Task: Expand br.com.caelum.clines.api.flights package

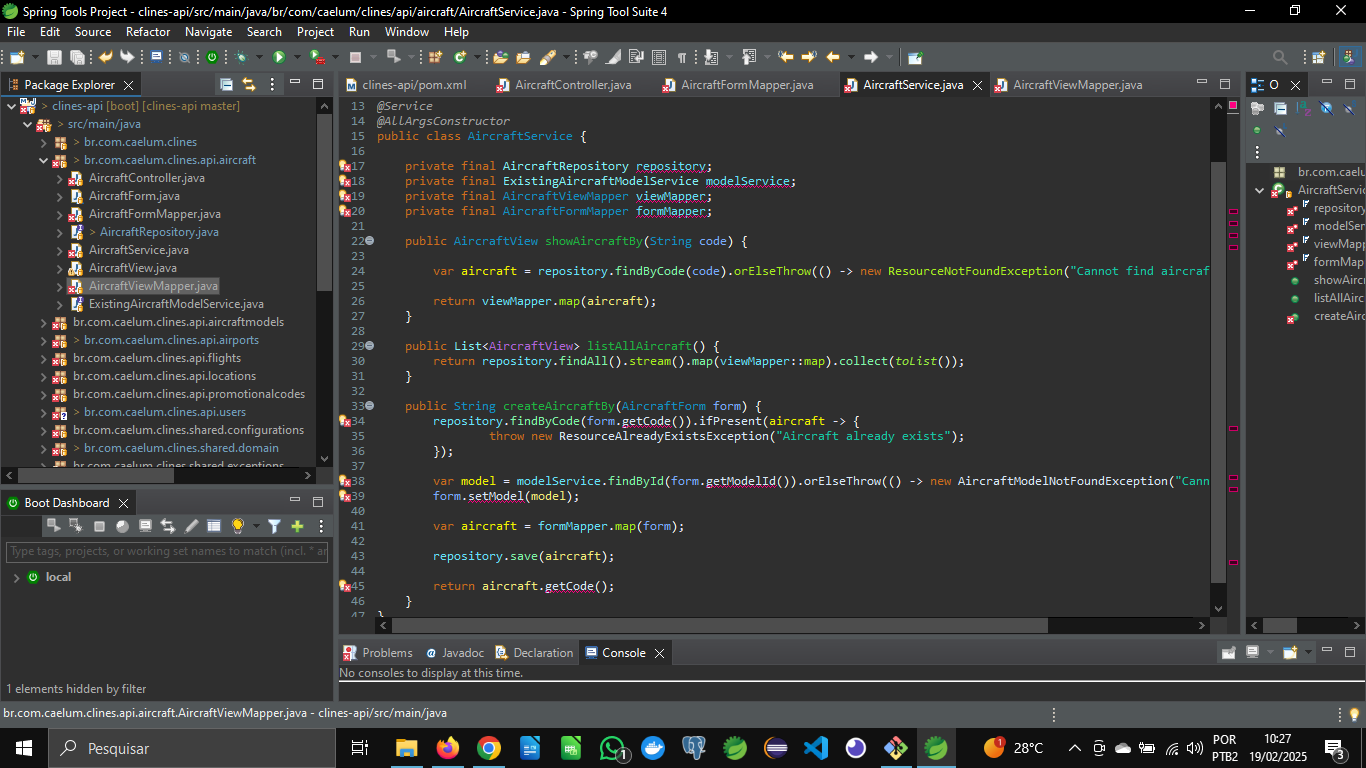Action: pyautogui.click(x=43, y=358)
